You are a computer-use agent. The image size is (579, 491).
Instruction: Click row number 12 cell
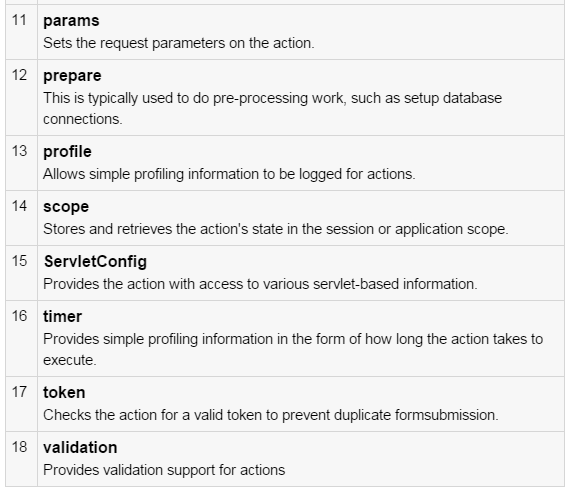point(21,98)
